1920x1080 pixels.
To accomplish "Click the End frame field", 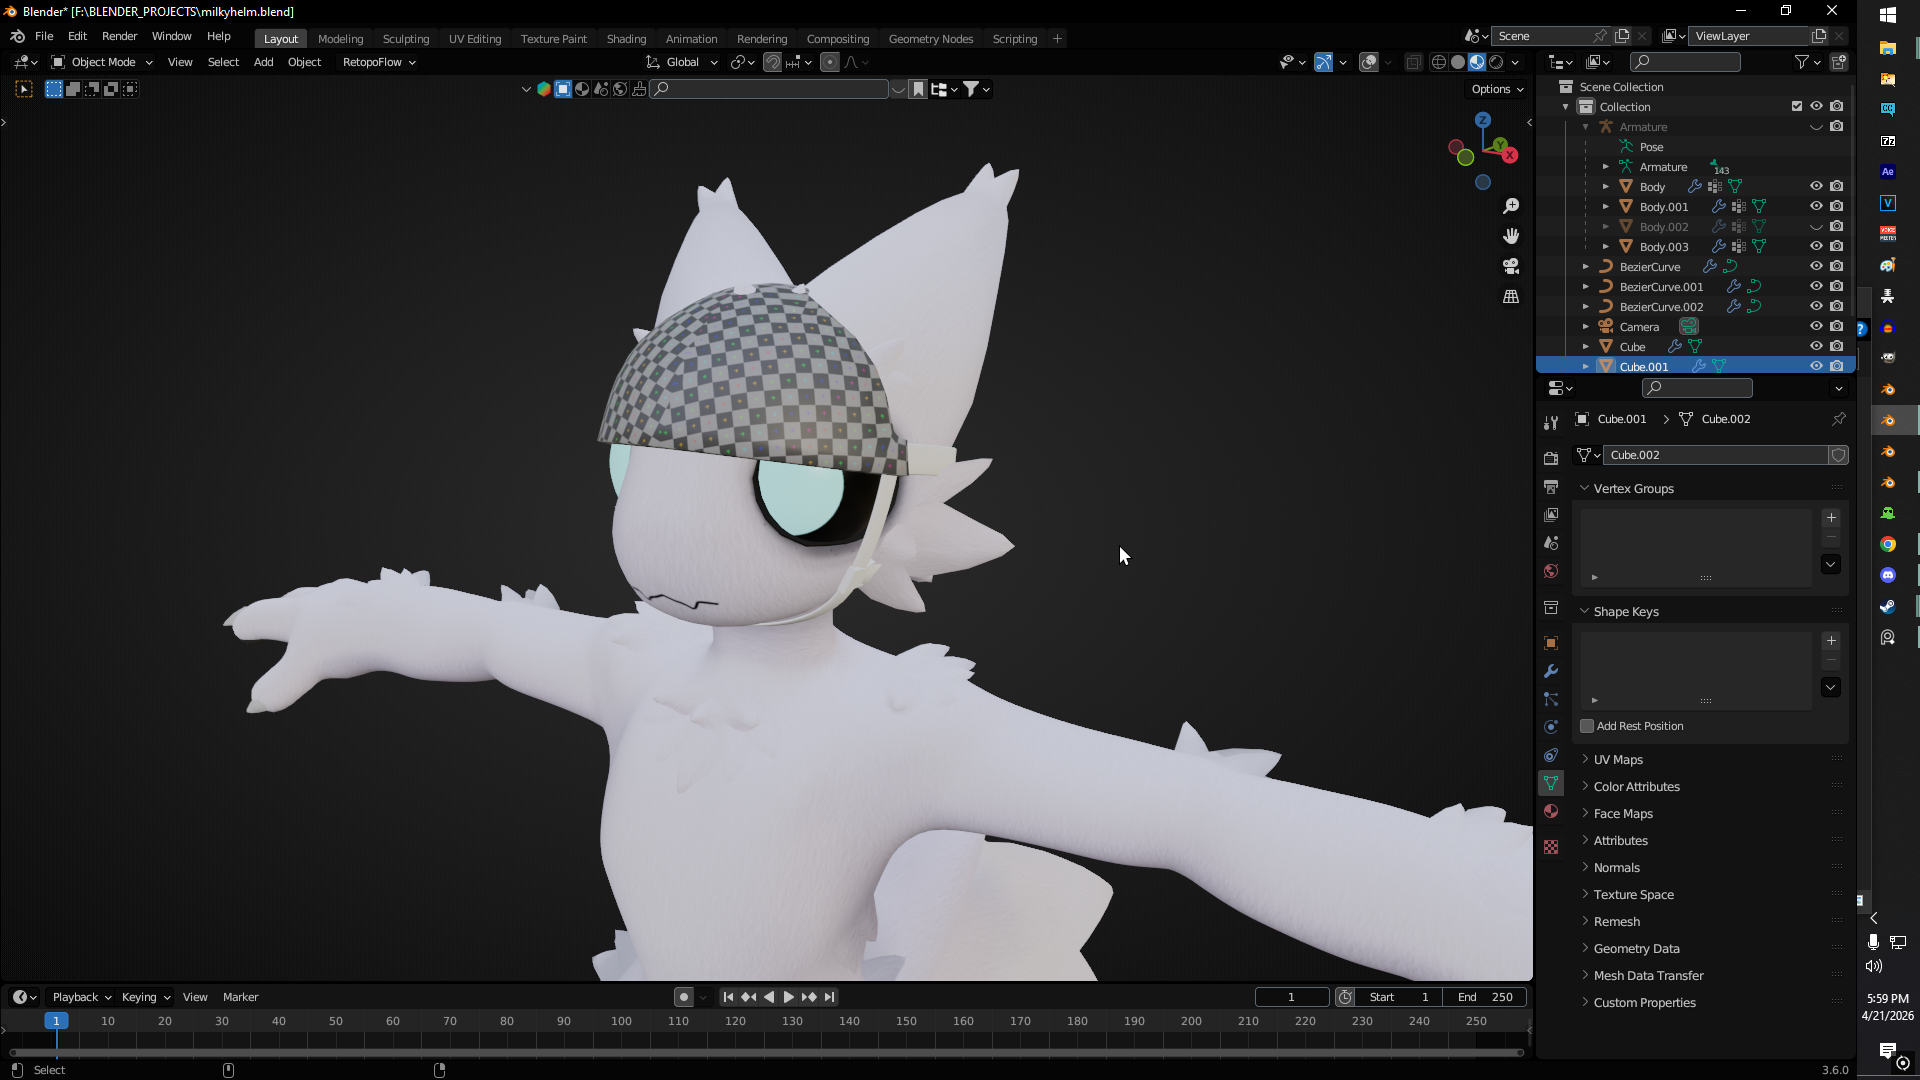I will pyautogui.click(x=1485, y=997).
